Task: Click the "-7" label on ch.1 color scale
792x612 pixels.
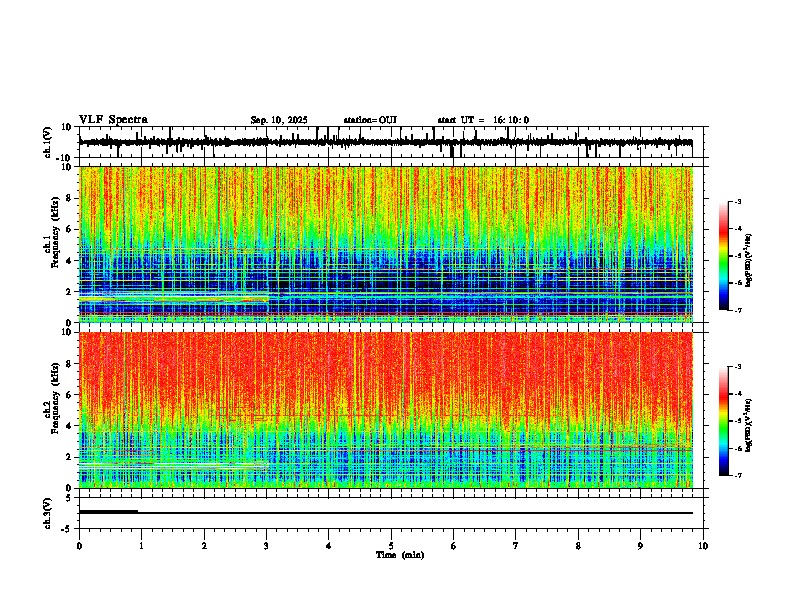Action: [x=737, y=310]
